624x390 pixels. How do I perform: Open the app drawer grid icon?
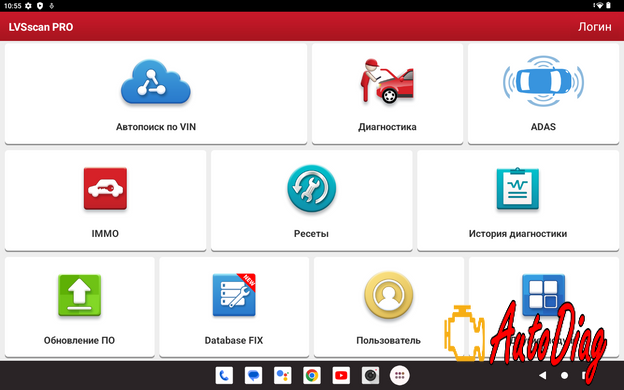click(x=400, y=375)
